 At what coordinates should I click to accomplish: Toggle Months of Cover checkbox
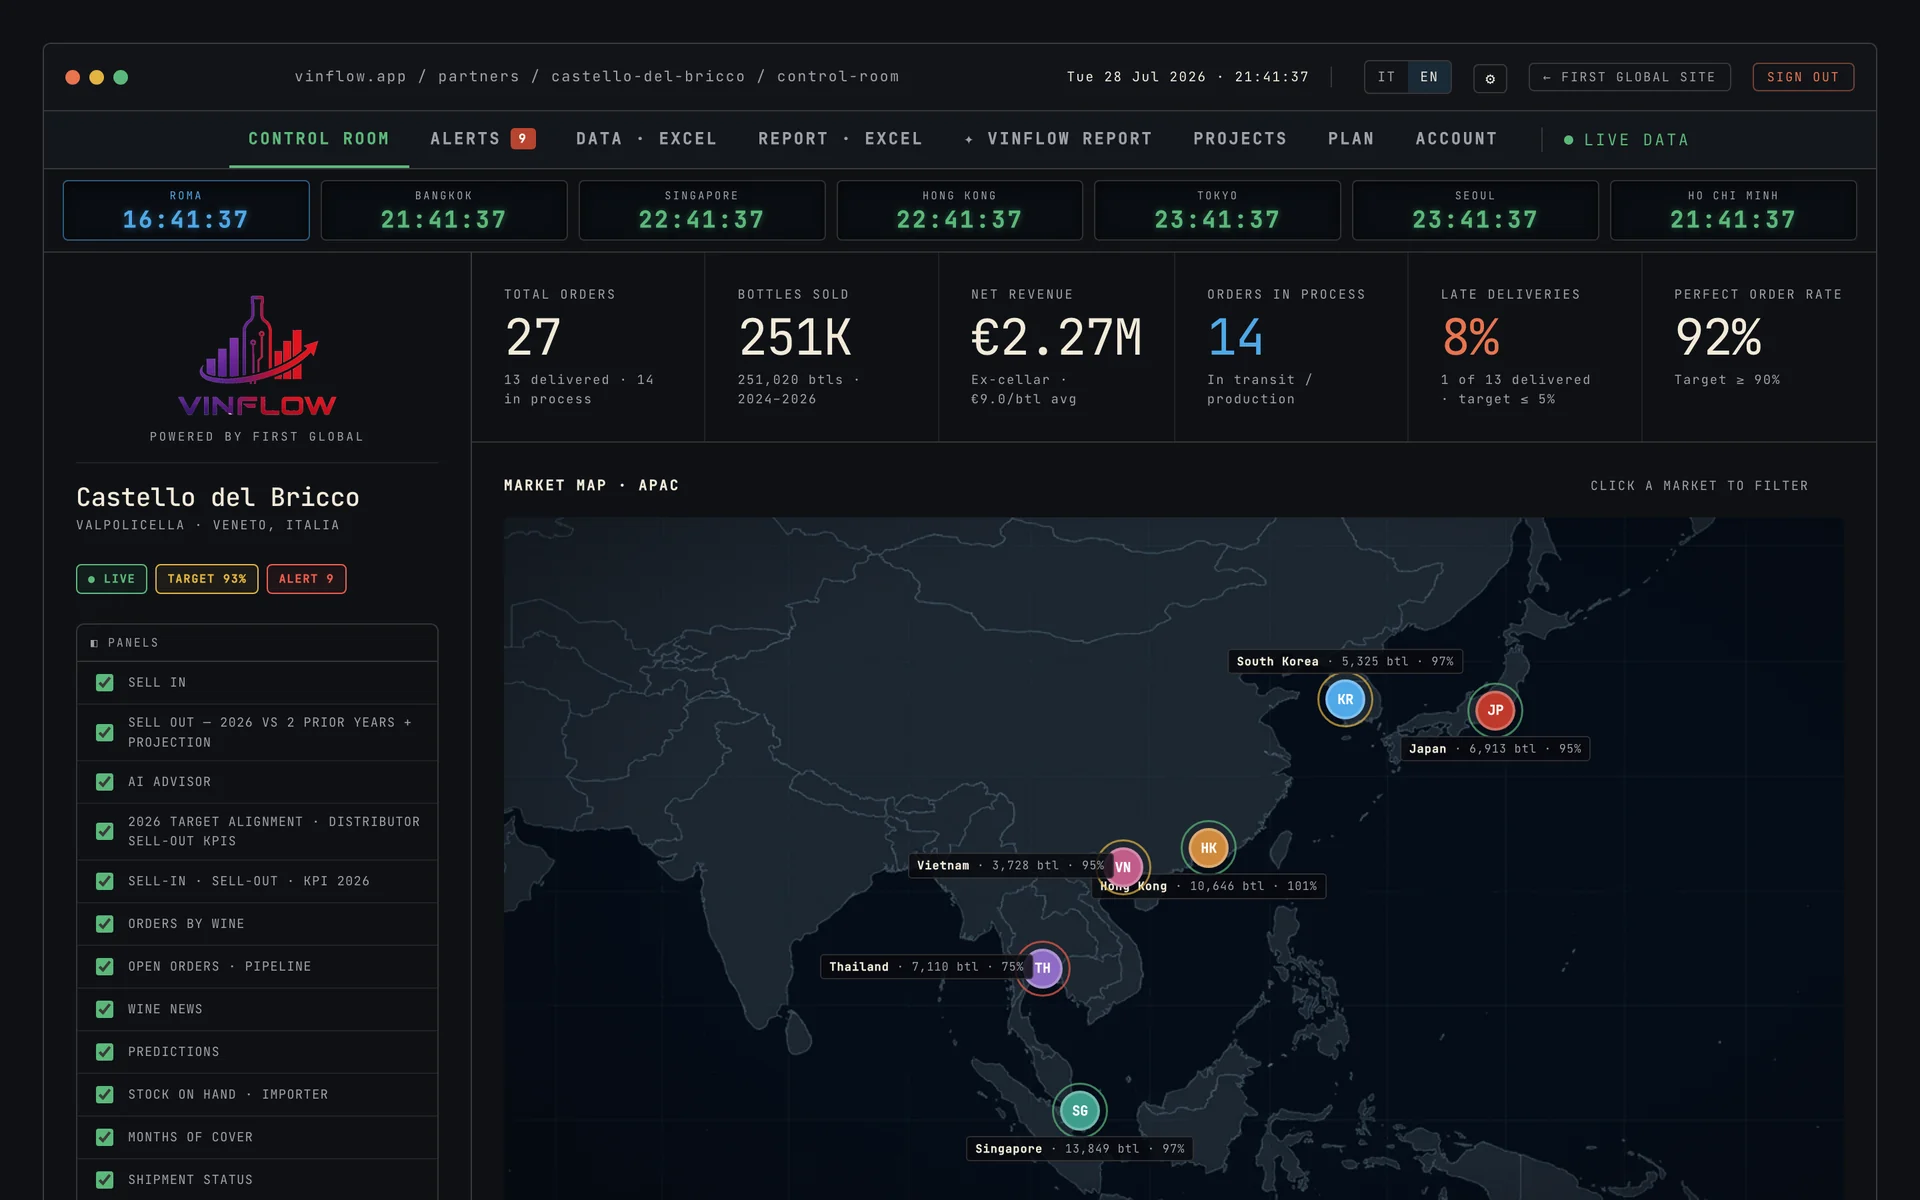104,1137
